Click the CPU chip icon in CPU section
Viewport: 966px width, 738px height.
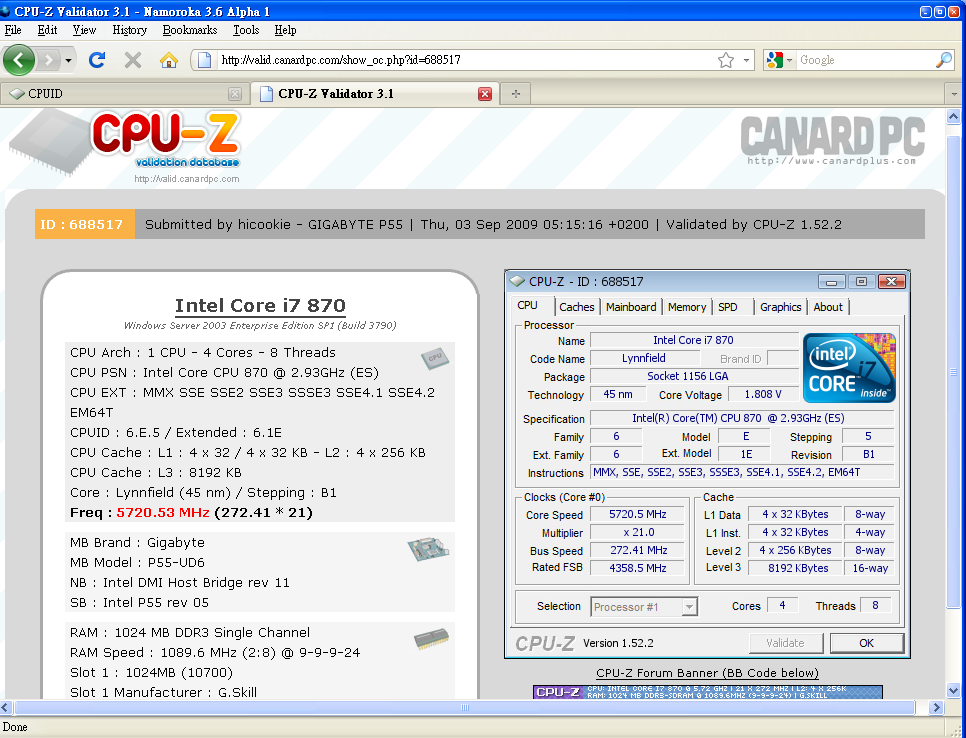click(x=434, y=358)
